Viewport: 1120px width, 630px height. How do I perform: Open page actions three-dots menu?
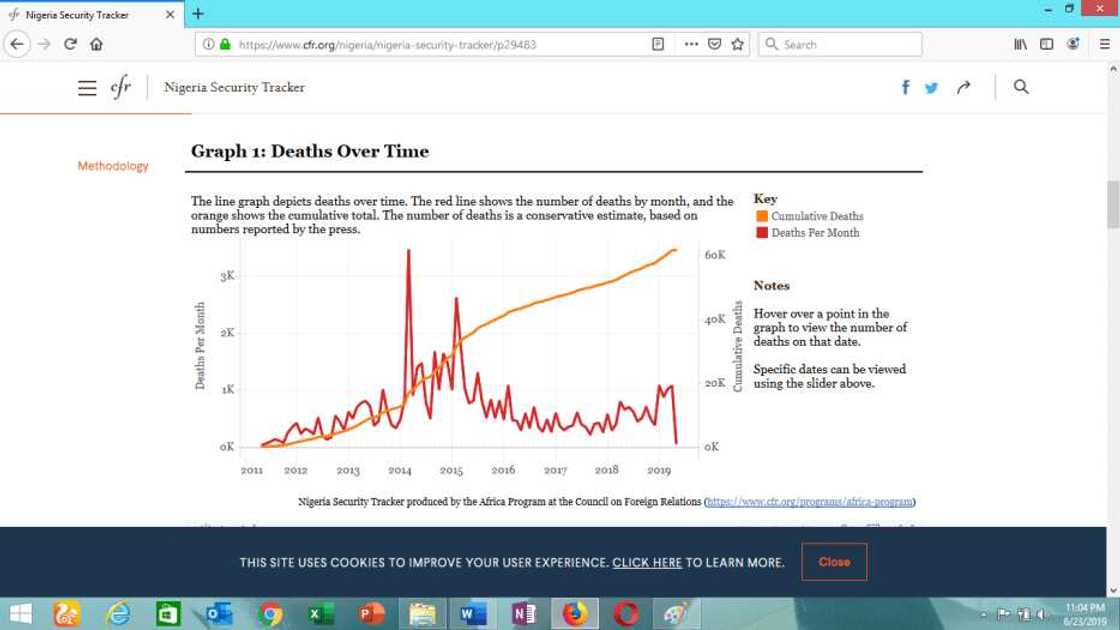coord(691,44)
